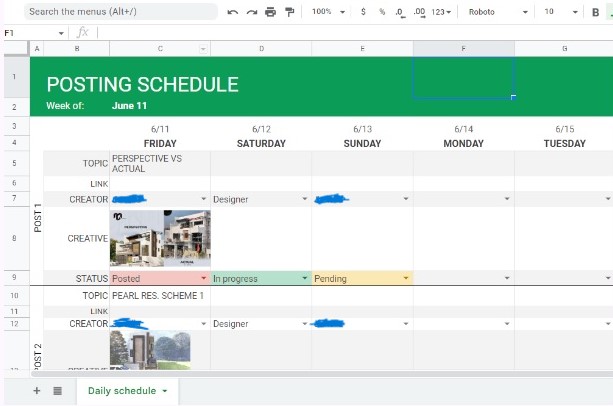Screen dimensions: 613x406
Task: Click the June 11 date cell
Action: (x=129, y=106)
